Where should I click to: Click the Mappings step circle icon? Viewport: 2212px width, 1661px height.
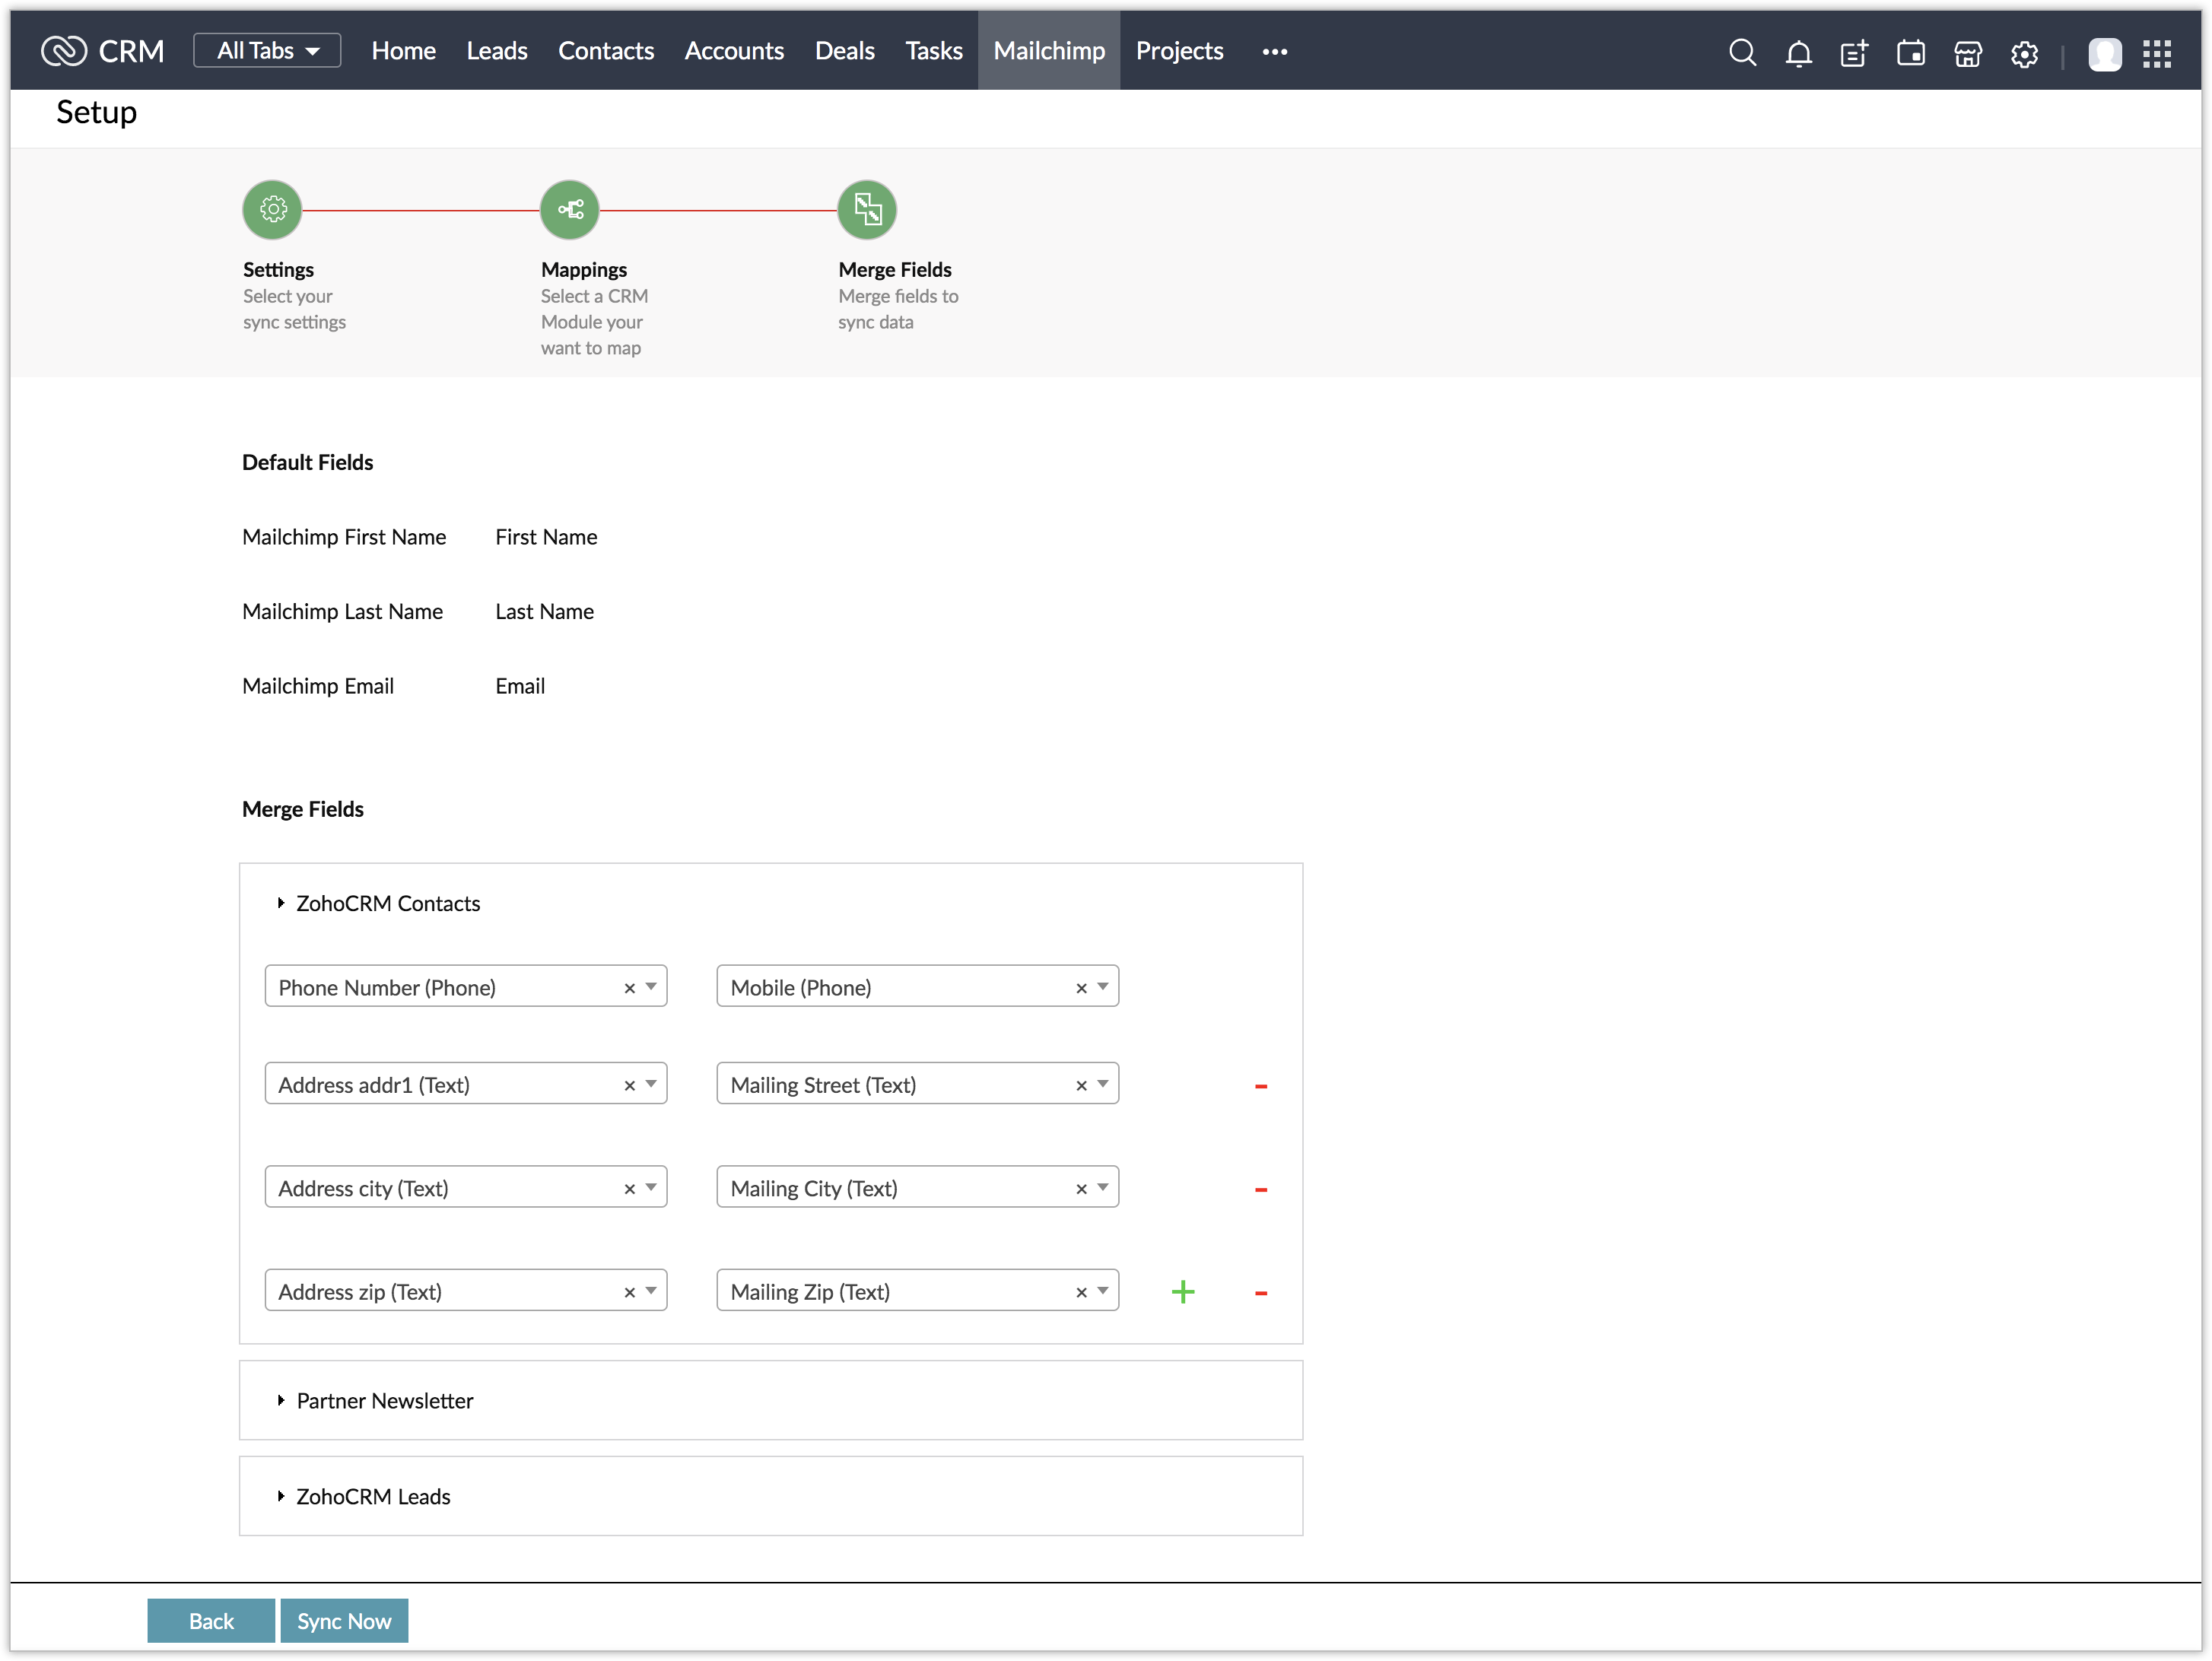(569, 210)
